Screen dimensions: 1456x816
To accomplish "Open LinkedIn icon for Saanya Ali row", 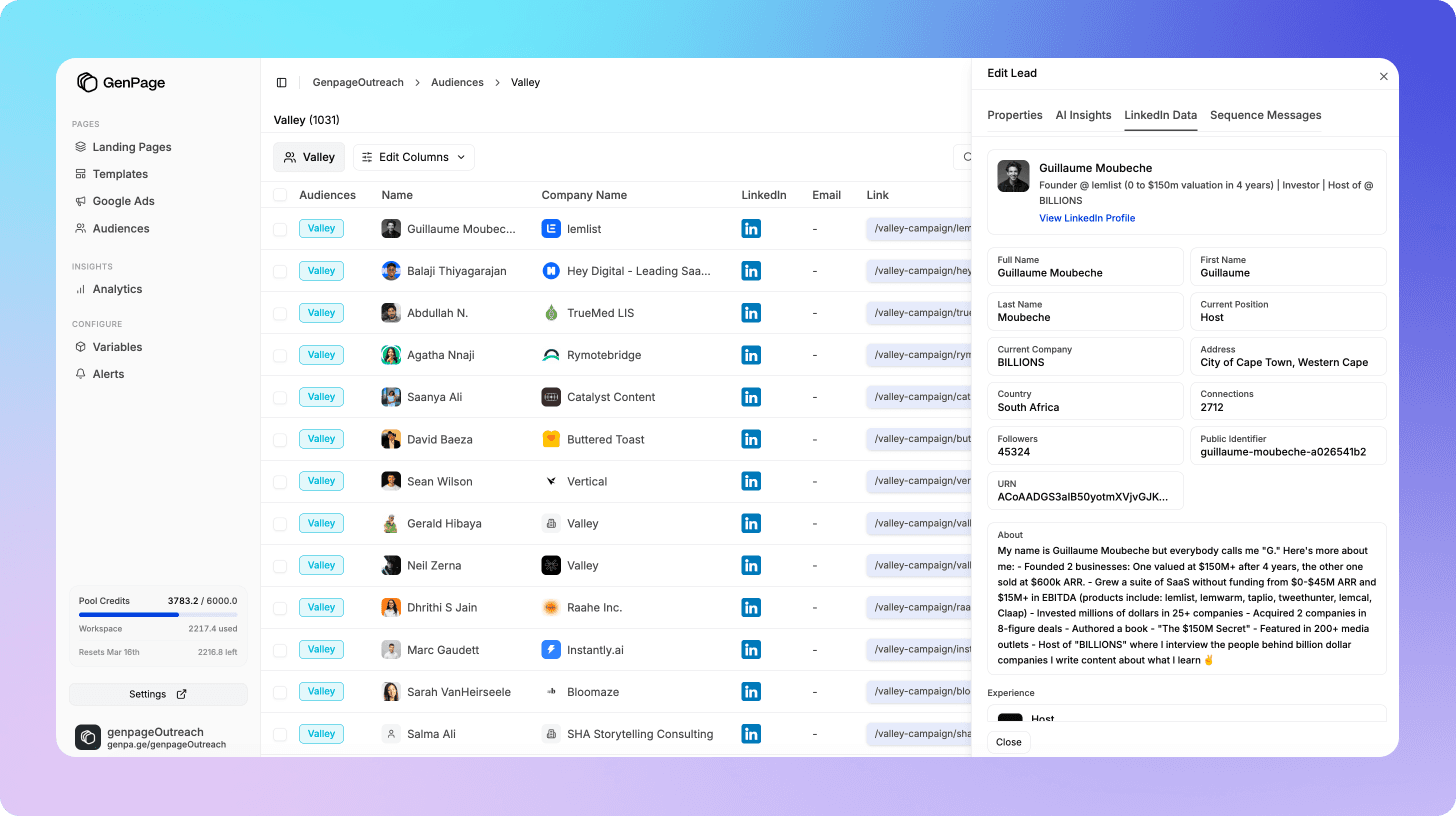I will pos(751,397).
